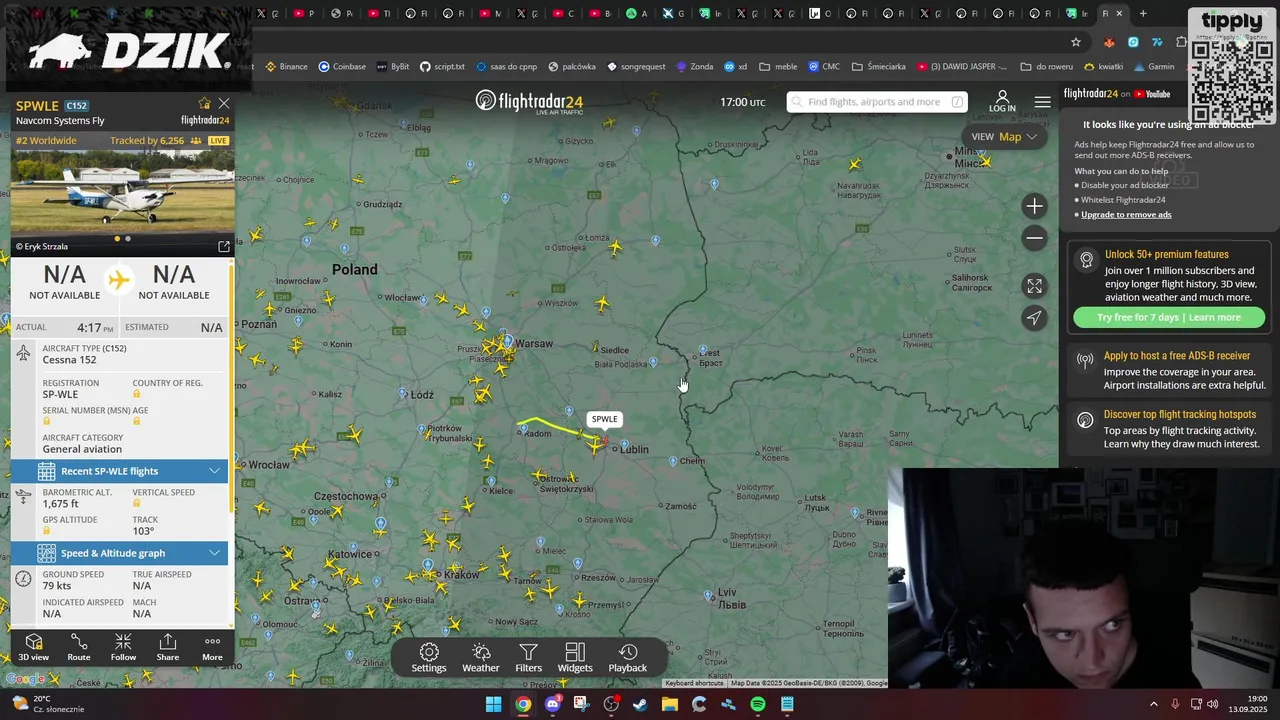Open the Śmieciarka bookmarks folder

[x=879, y=67]
